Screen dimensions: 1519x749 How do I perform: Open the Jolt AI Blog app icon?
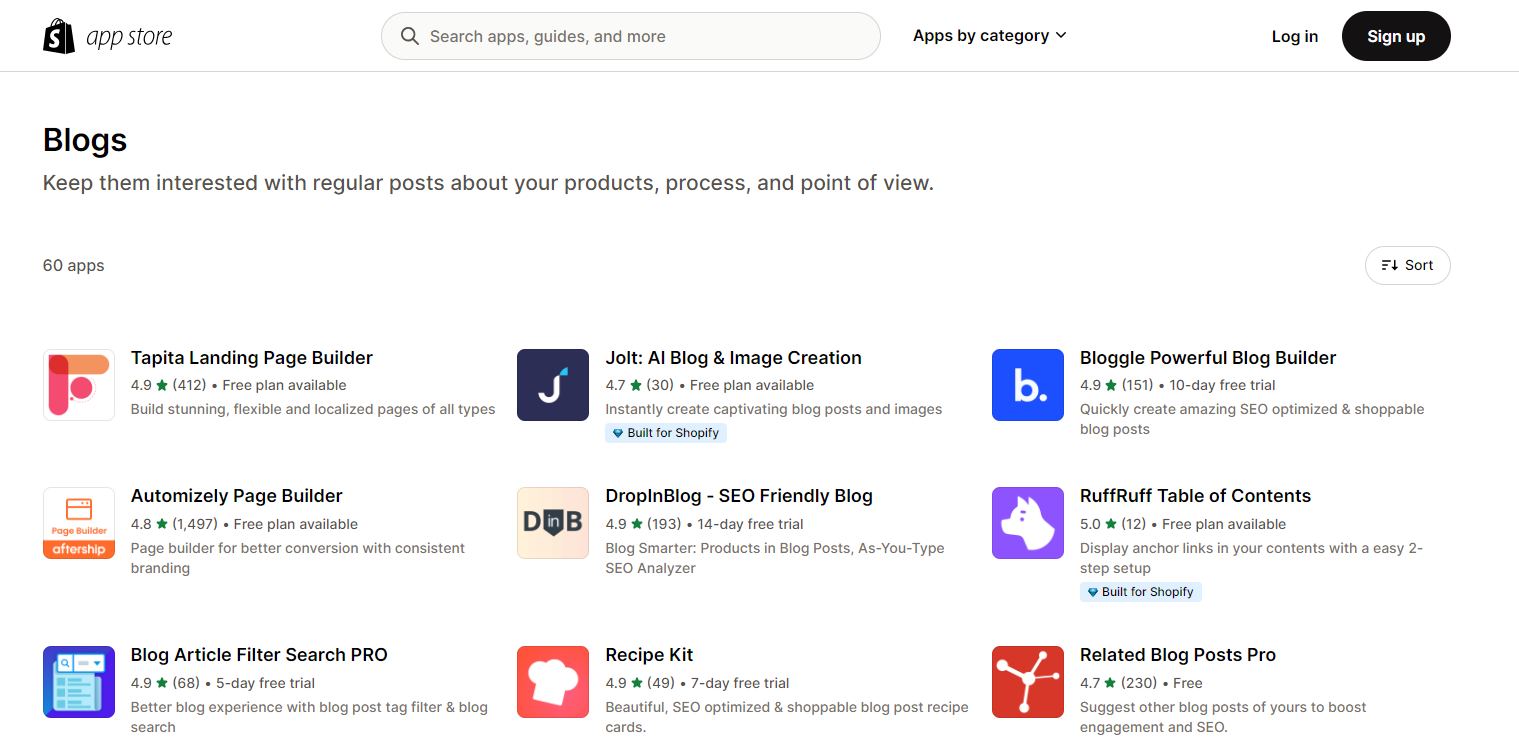point(553,385)
